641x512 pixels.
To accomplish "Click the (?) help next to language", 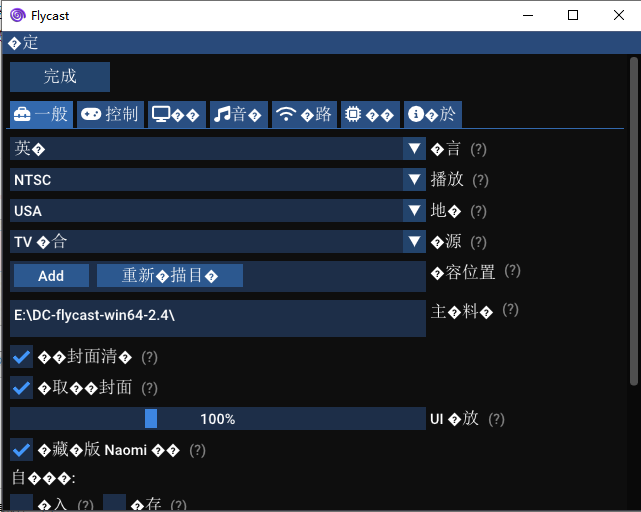I will coord(478,149).
